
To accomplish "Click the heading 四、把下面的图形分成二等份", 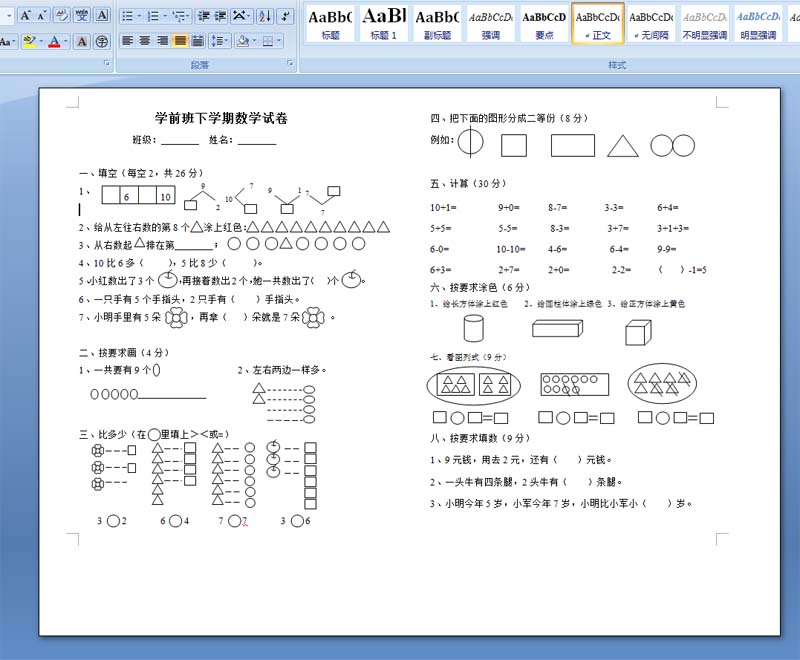I will point(509,118).
